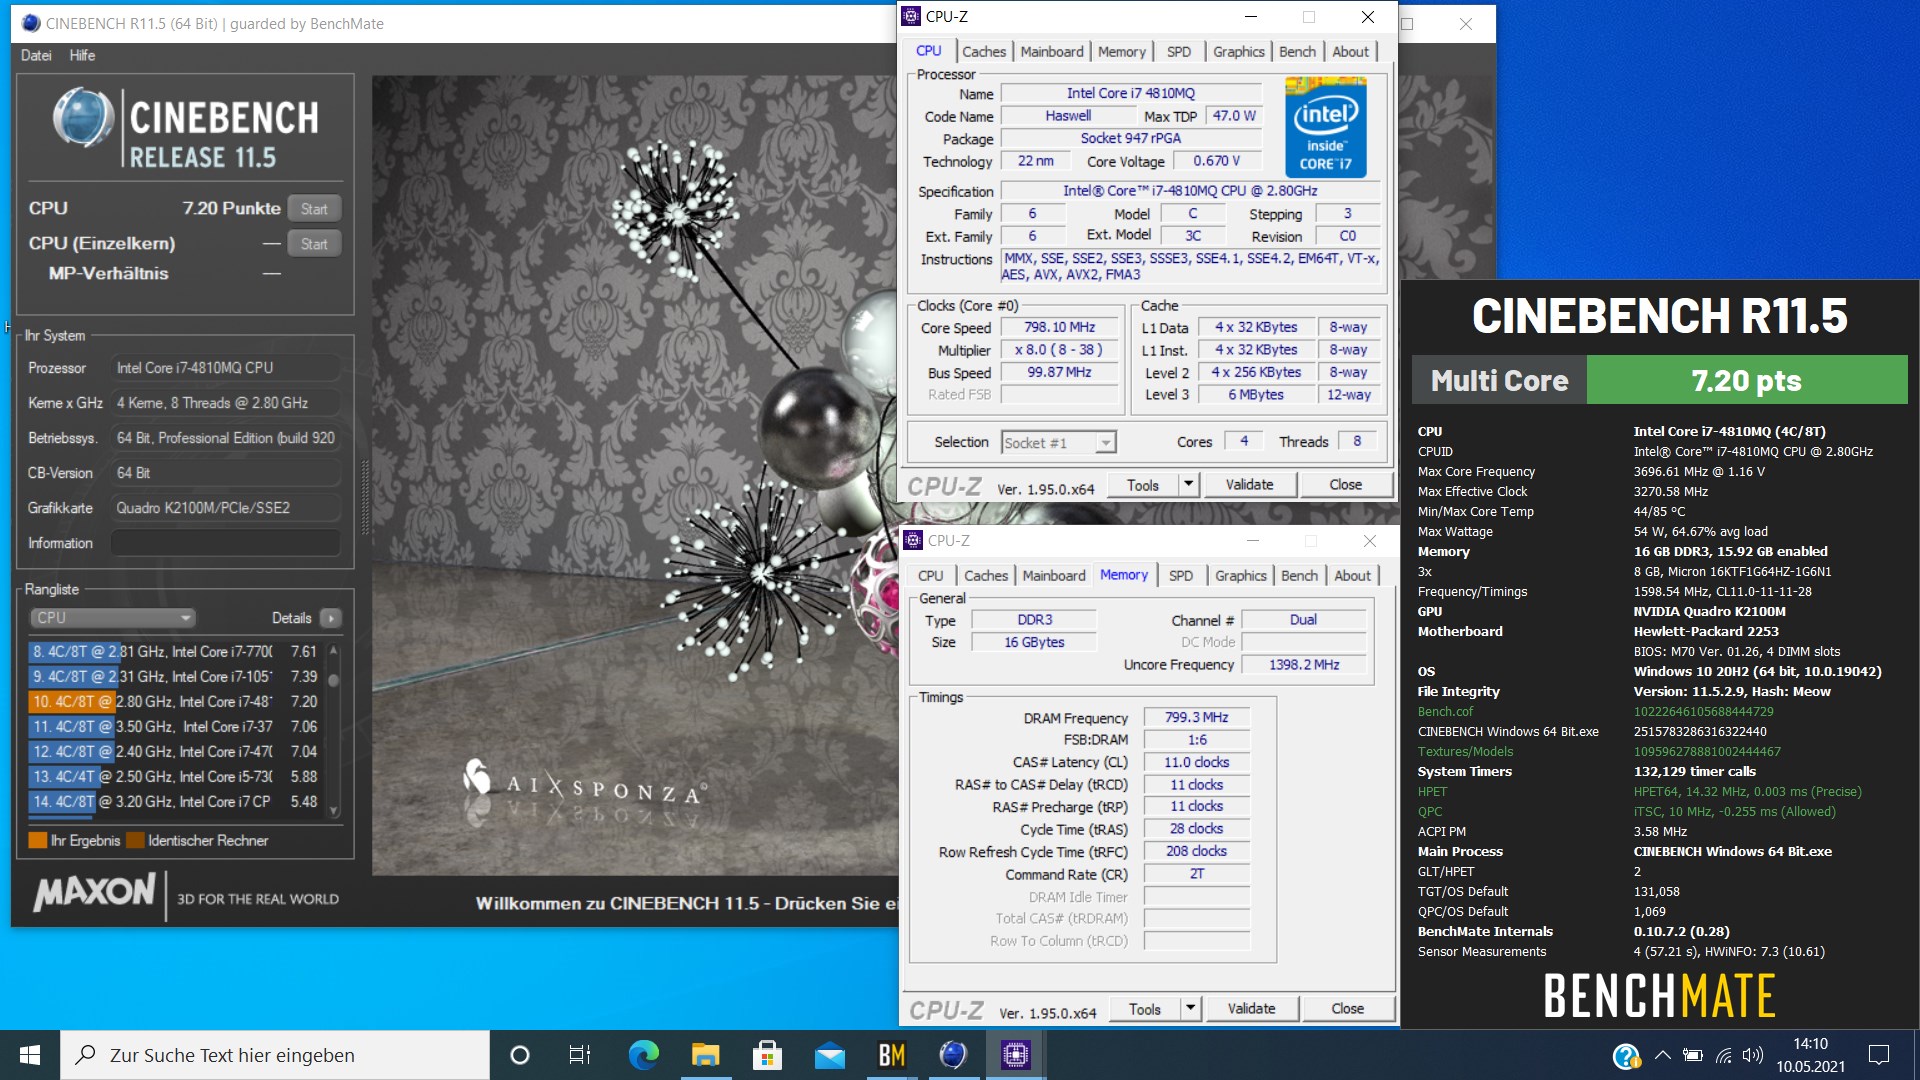
Task: Click the HPET timer entry in BenchMate
Action: pyautogui.click(x=1432, y=792)
